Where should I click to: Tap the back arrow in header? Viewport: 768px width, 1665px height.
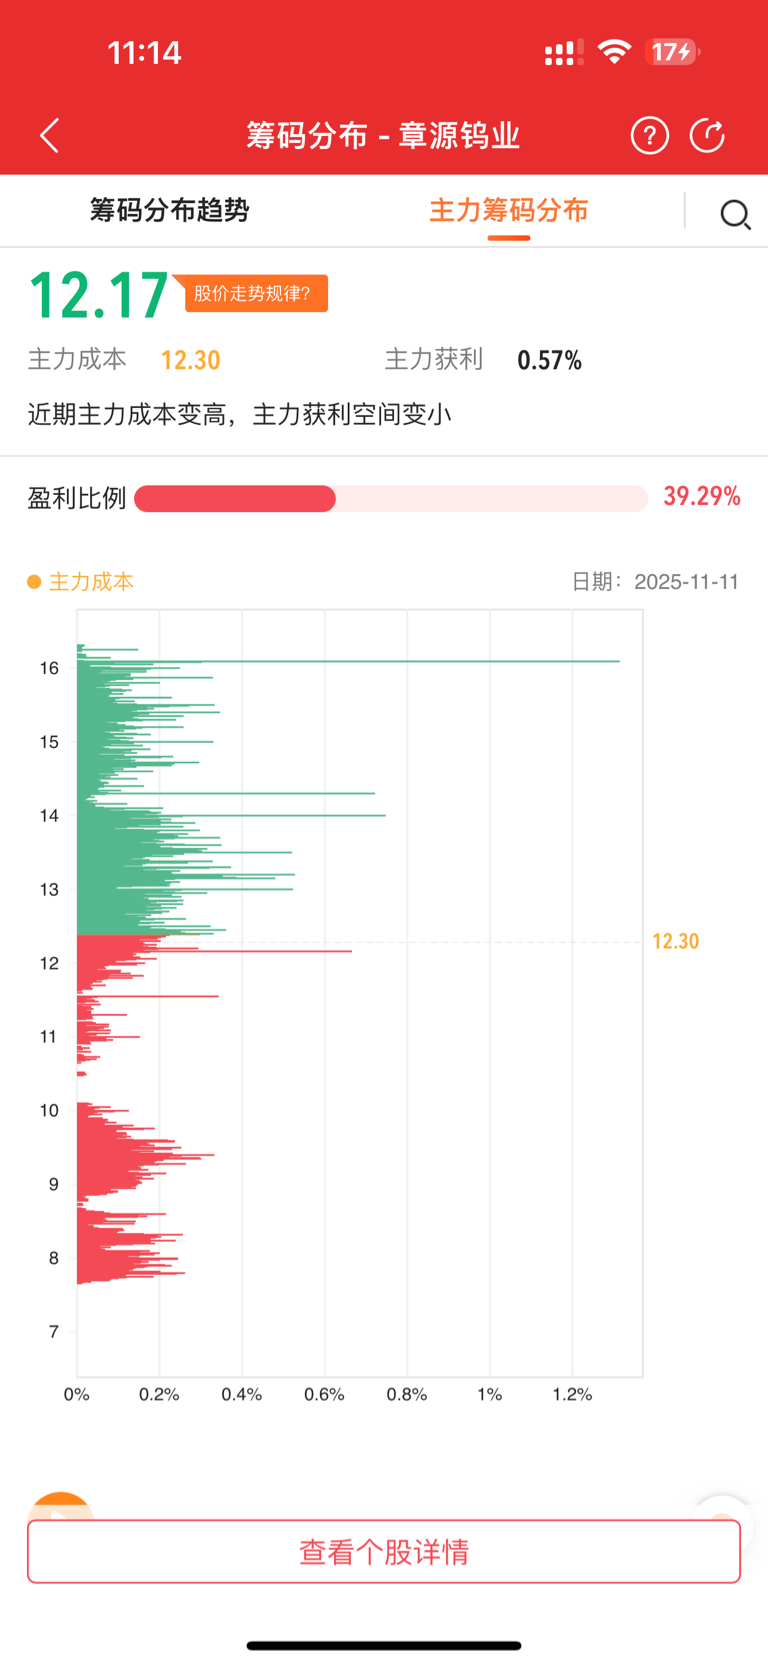pos(50,135)
